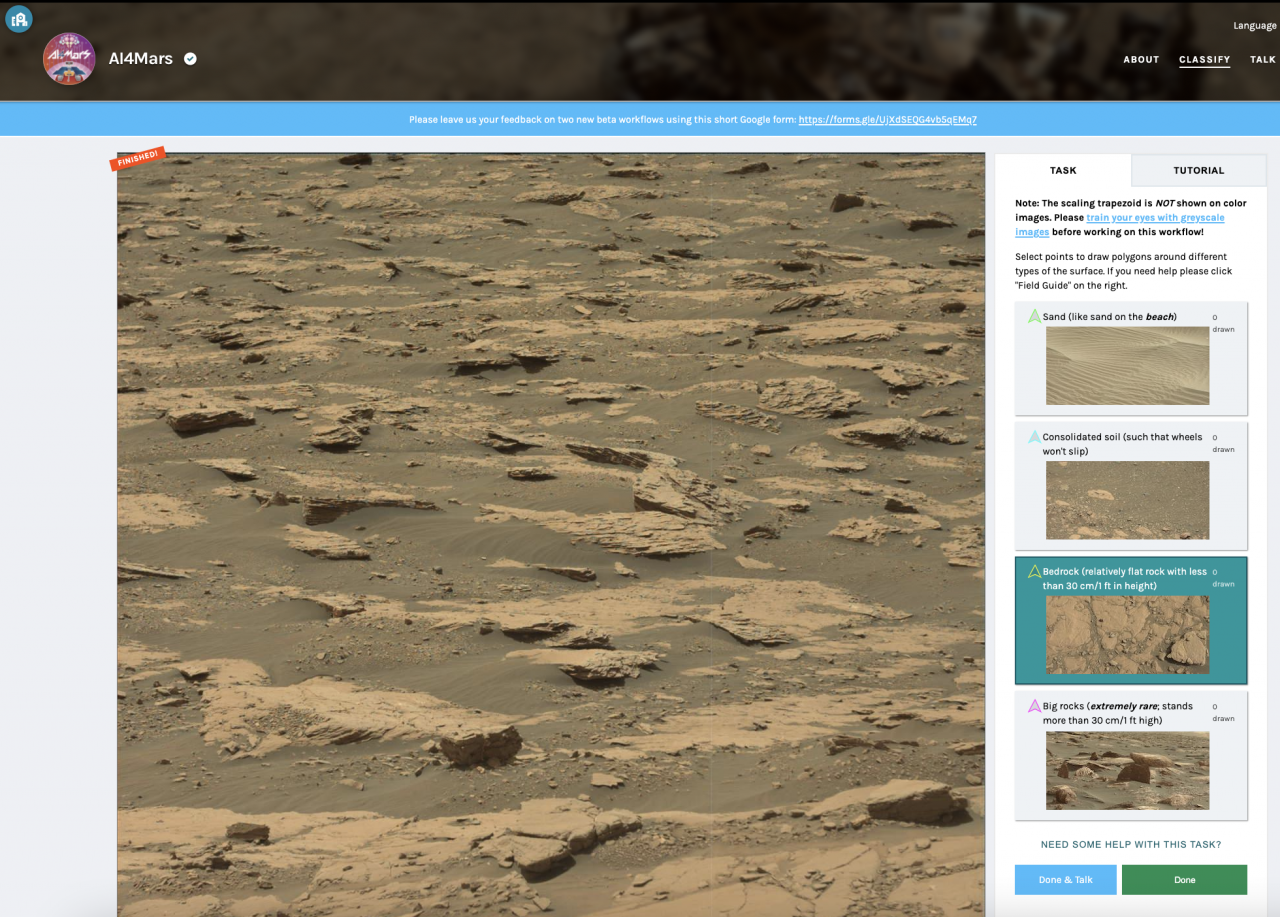Open the CLASSIFY page
The width and height of the screenshot is (1280, 917).
(1205, 60)
